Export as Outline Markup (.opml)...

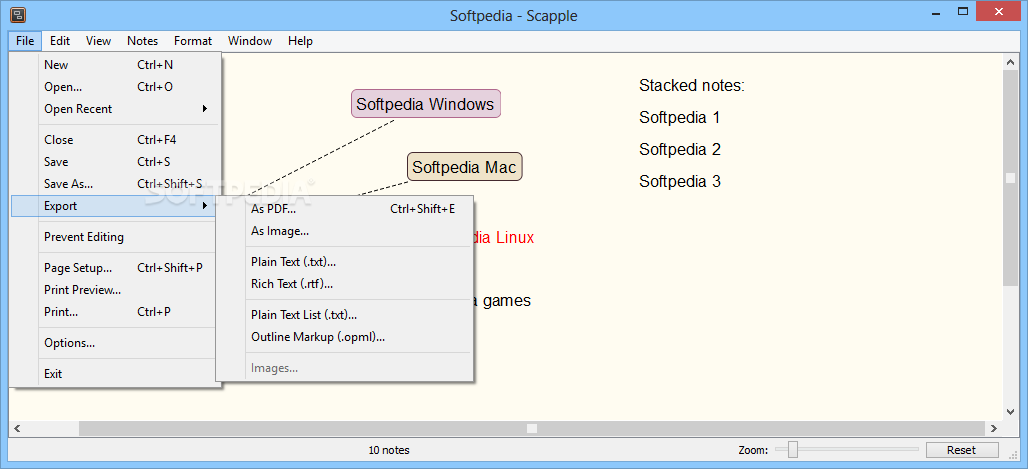click(x=345, y=337)
